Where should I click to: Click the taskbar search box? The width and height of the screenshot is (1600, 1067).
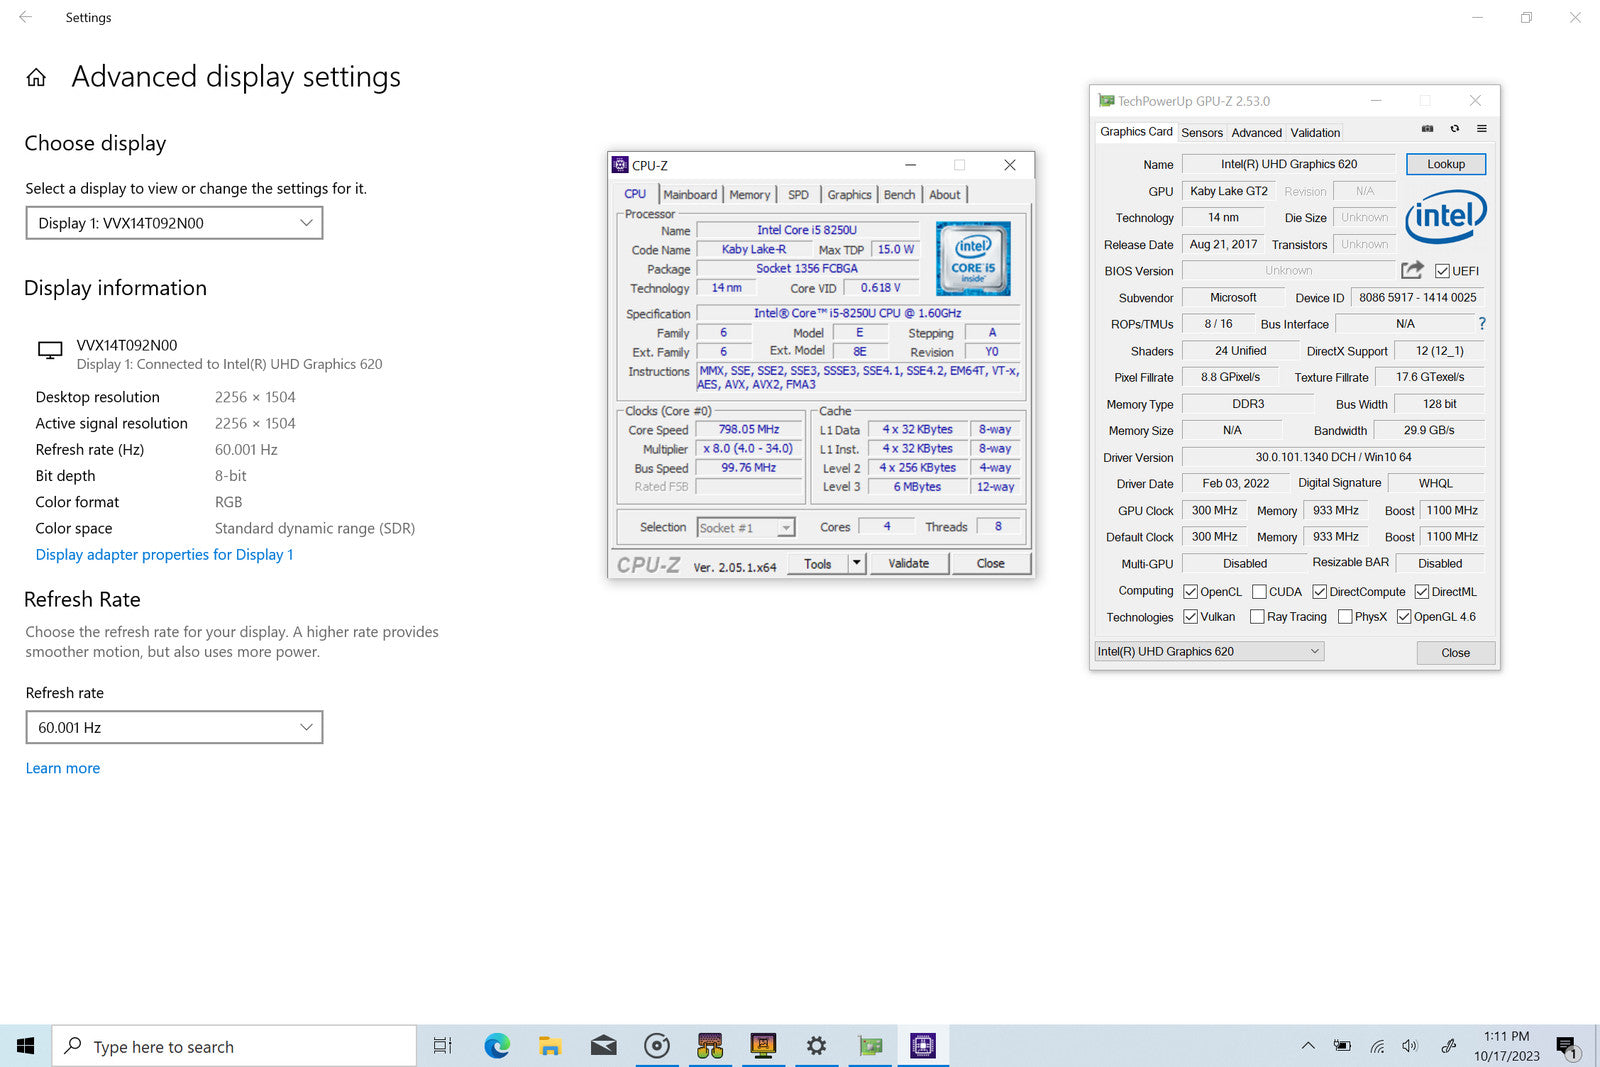click(x=234, y=1046)
